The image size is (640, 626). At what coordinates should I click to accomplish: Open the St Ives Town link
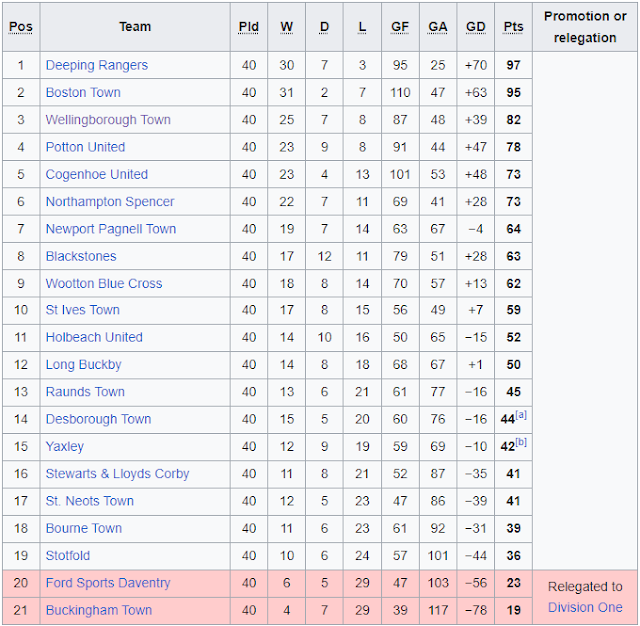83,310
